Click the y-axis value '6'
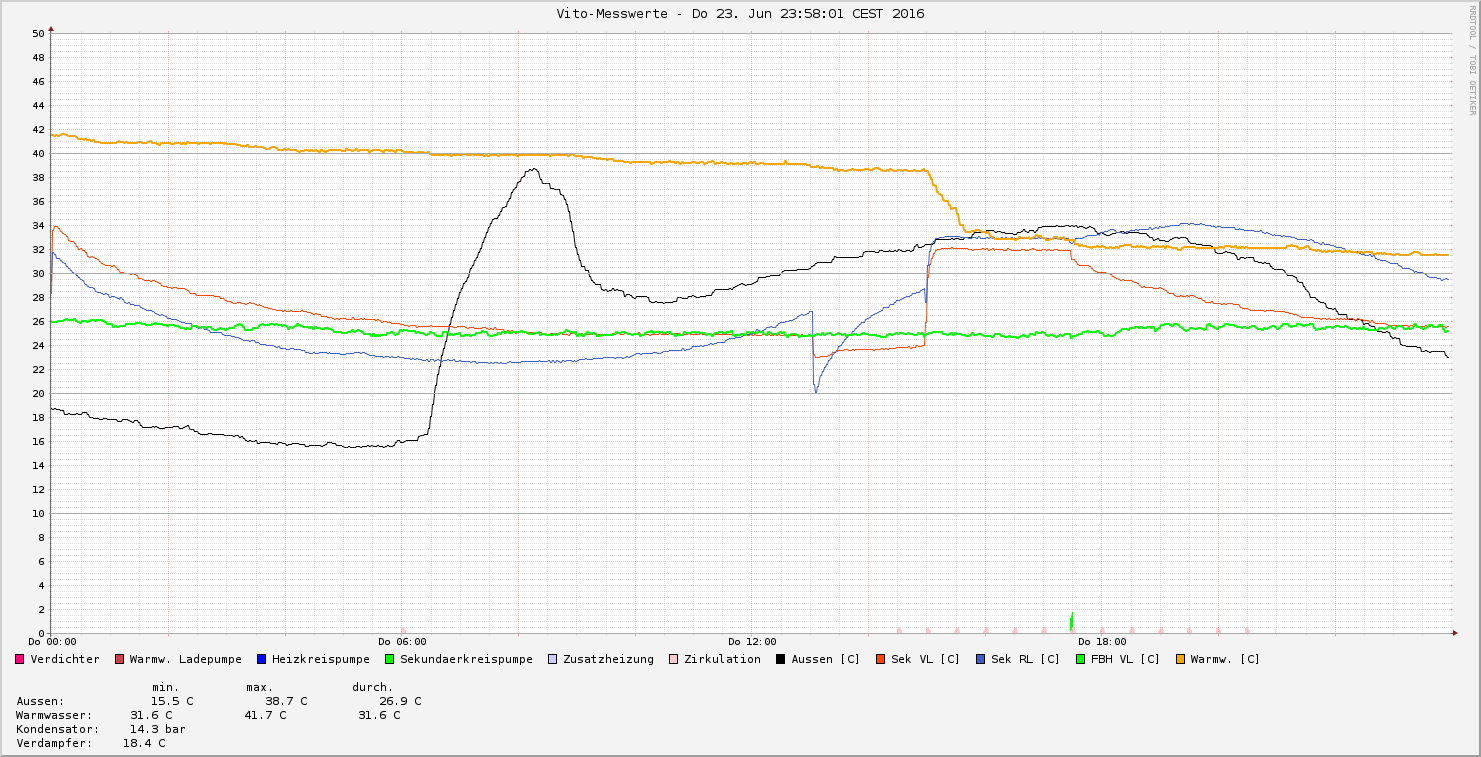 tap(41, 562)
